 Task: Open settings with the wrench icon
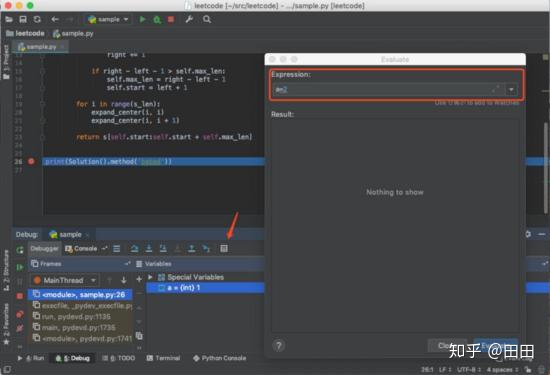point(189,19)
